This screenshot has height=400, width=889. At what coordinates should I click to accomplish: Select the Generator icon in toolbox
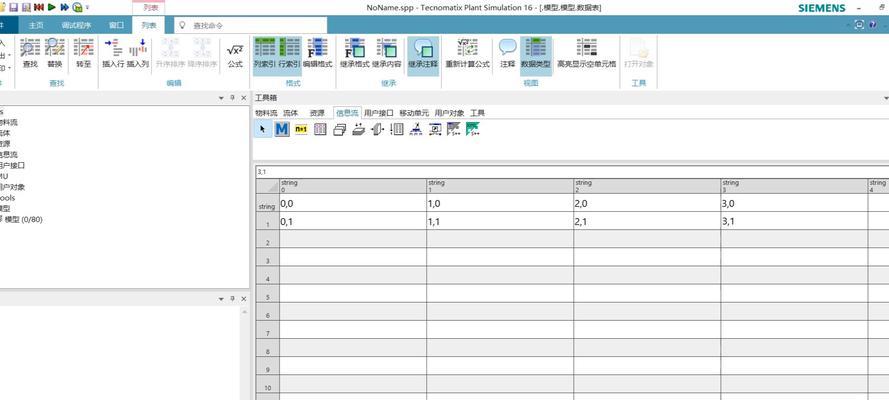(435, 129)
